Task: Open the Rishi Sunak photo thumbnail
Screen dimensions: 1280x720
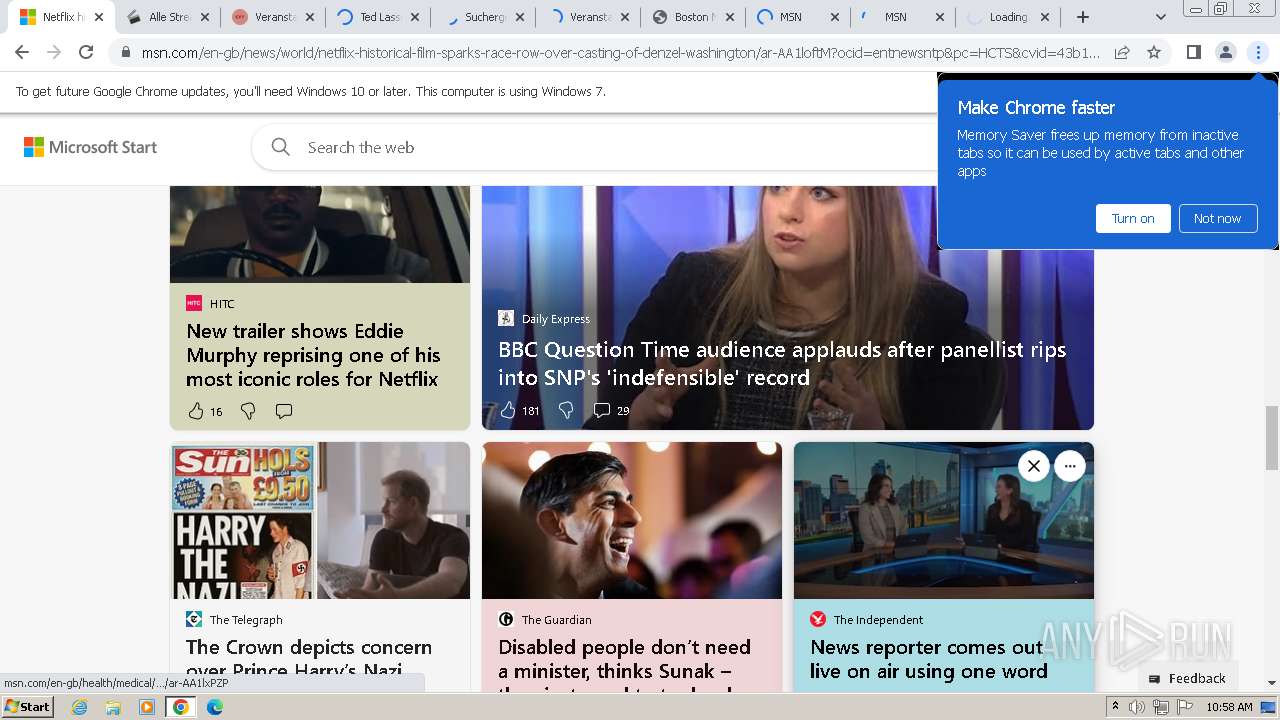Action: coord(632,521)
